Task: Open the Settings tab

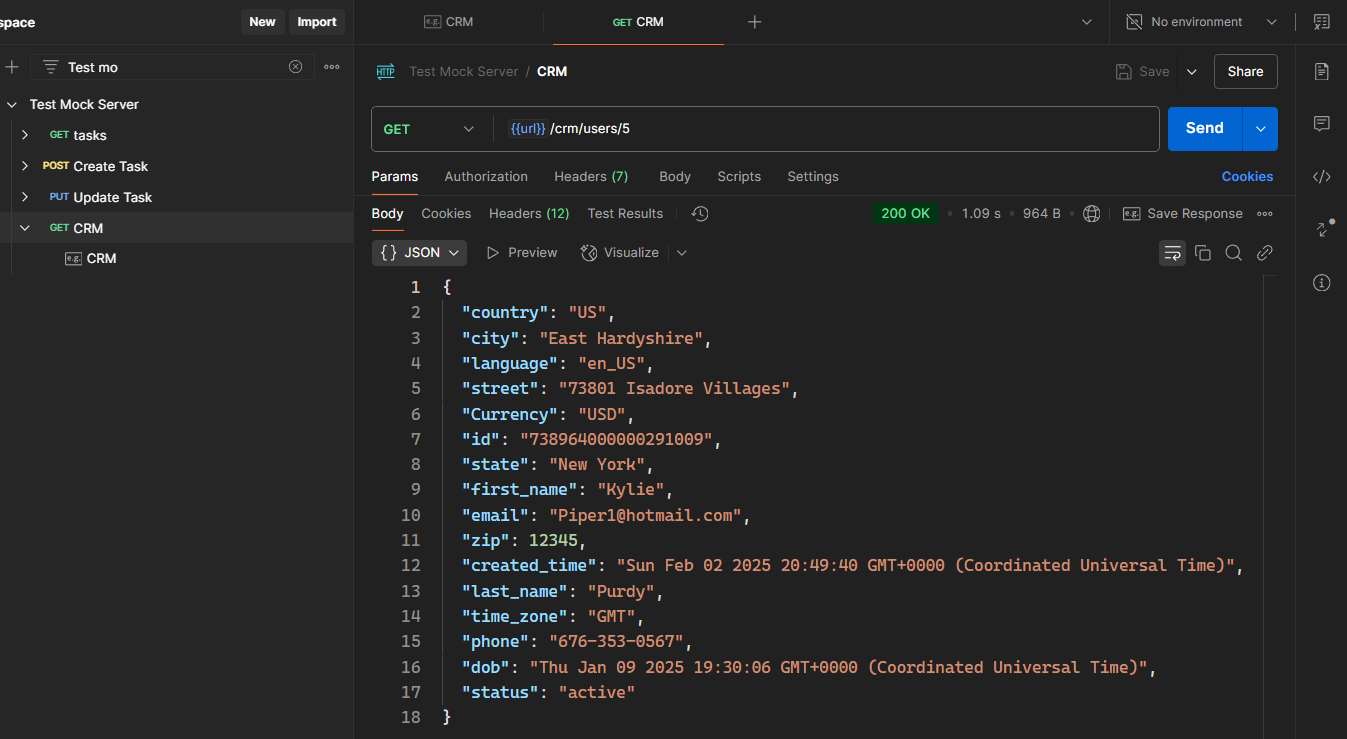Action: [813, 177]
